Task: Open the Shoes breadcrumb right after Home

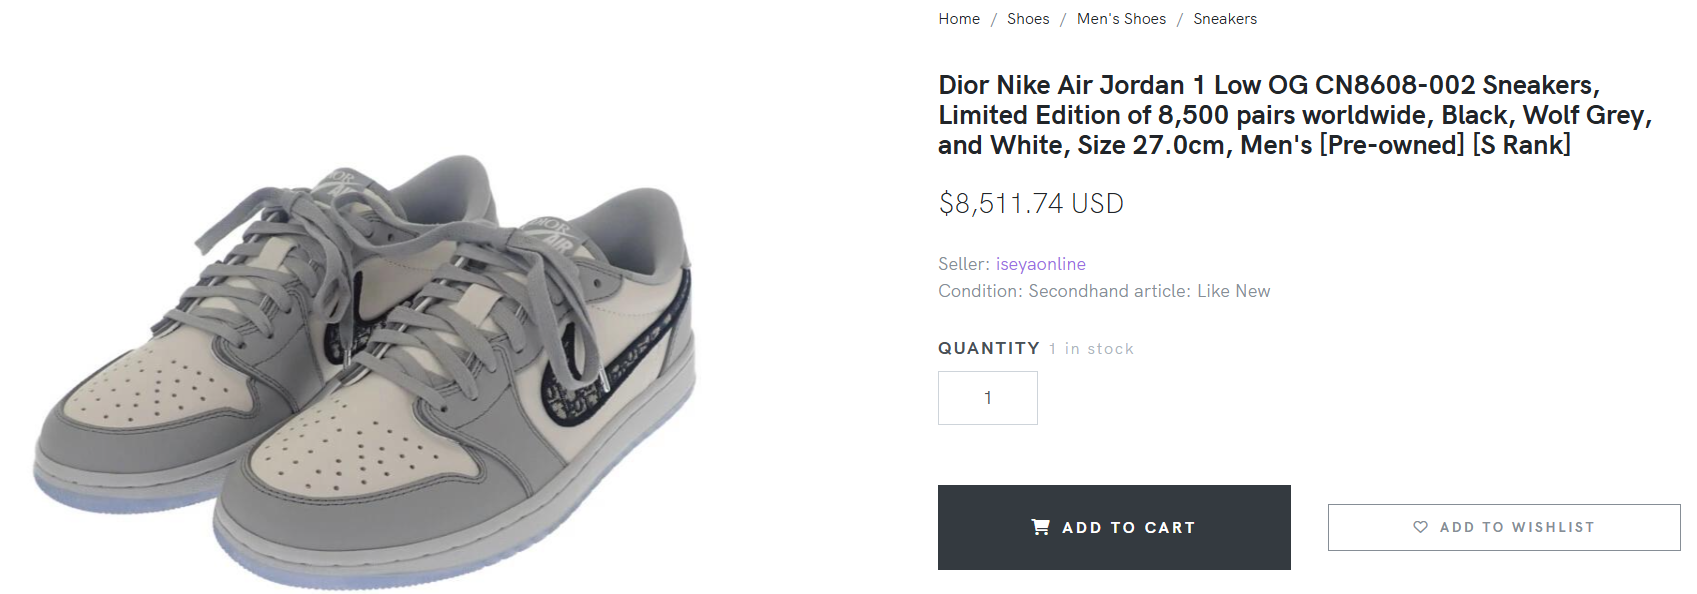Action: coord(1028,19)
